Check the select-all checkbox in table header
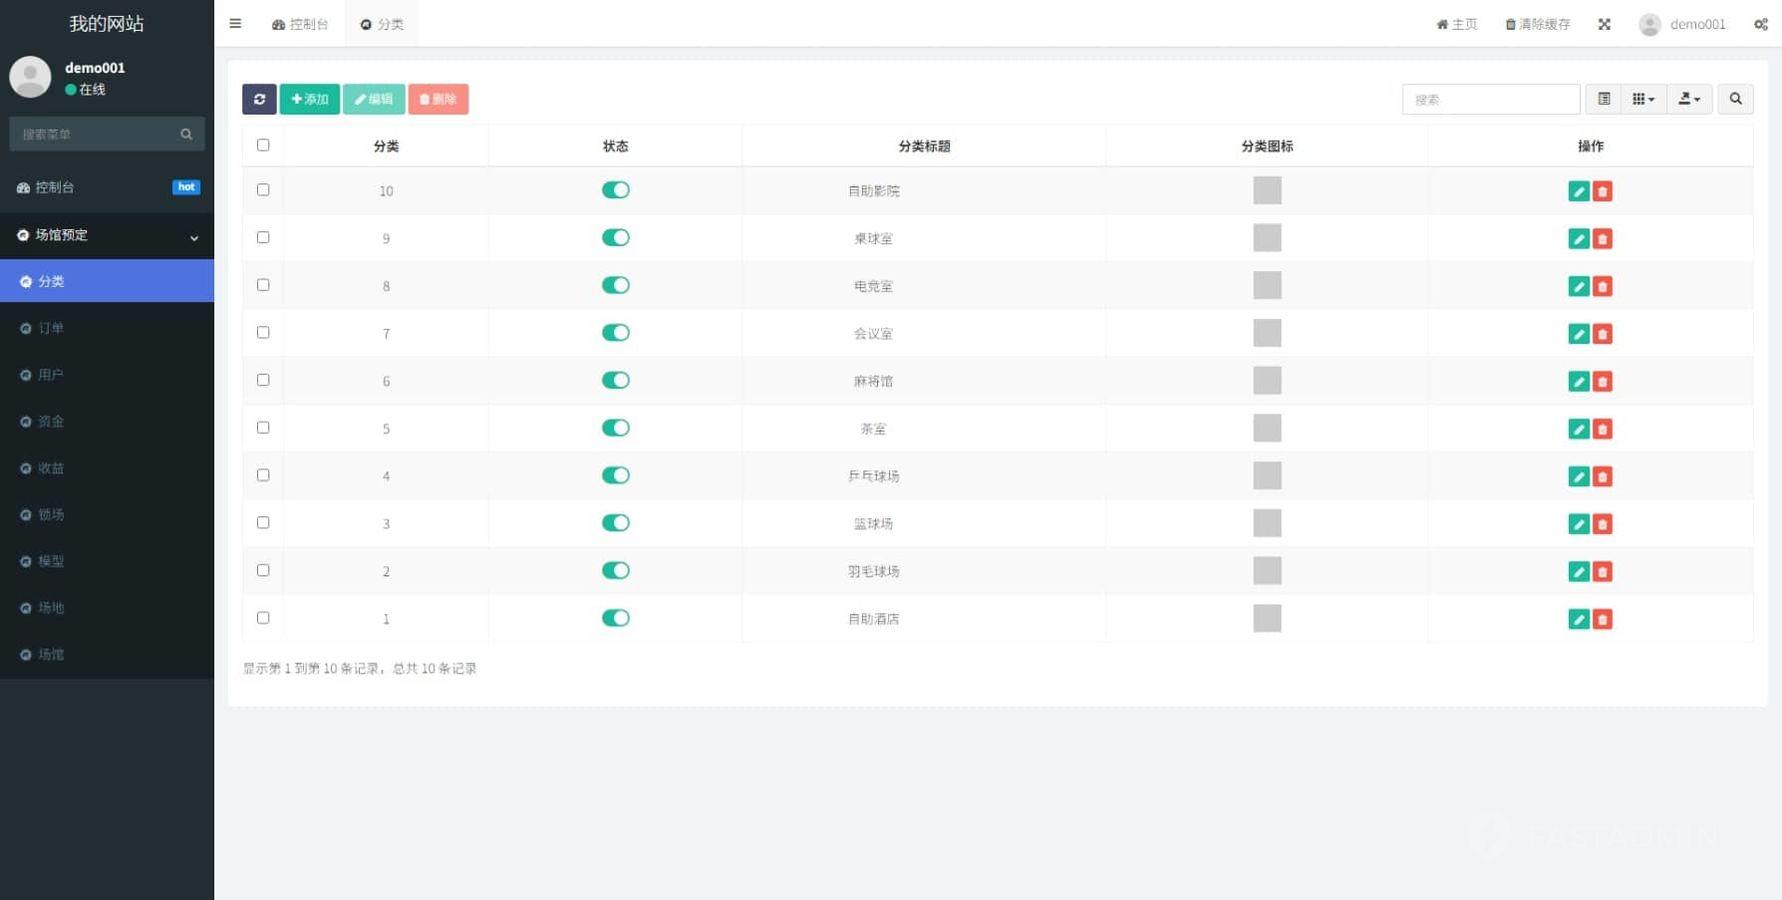This screenshot has height=900, width=1782. [x=263, y=145]
